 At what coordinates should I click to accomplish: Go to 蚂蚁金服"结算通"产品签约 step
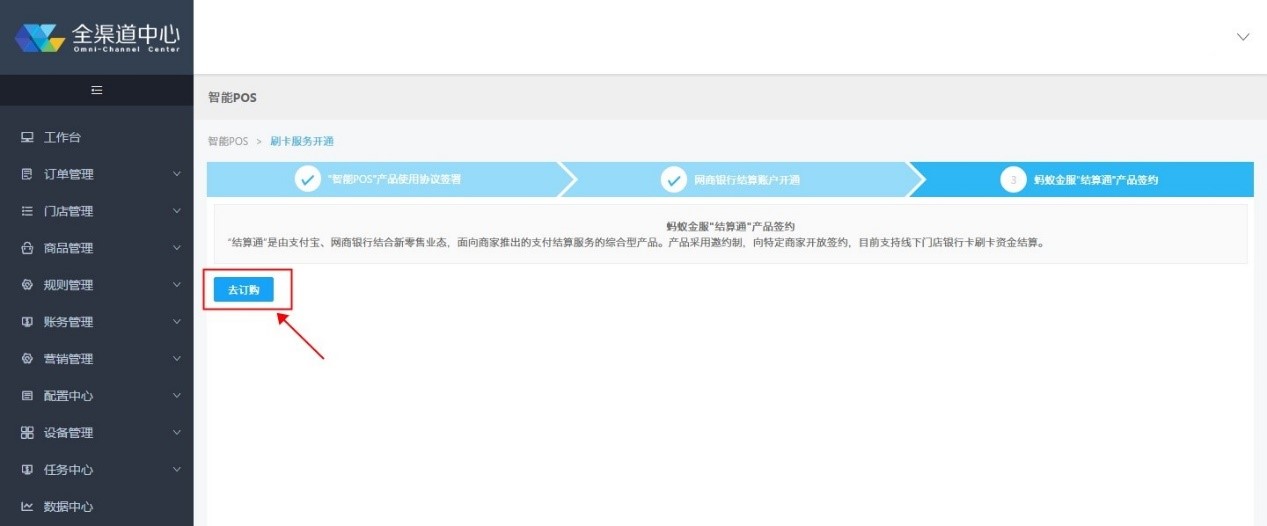[1082, 180]
